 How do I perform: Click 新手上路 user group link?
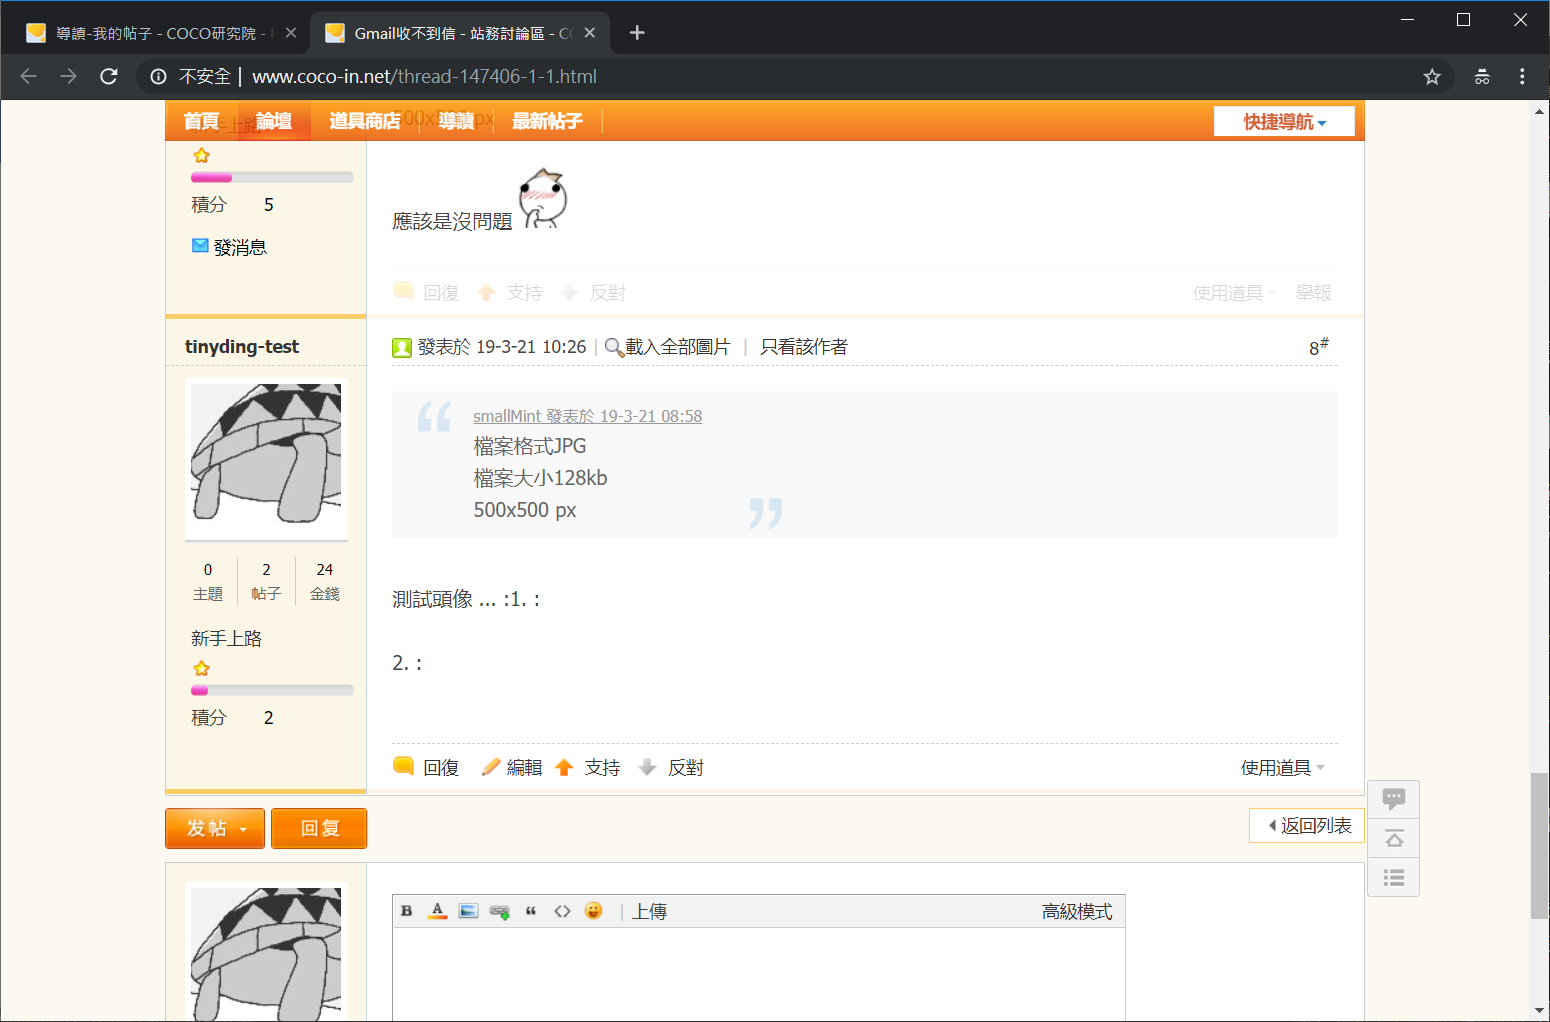(x=227, y=638)
